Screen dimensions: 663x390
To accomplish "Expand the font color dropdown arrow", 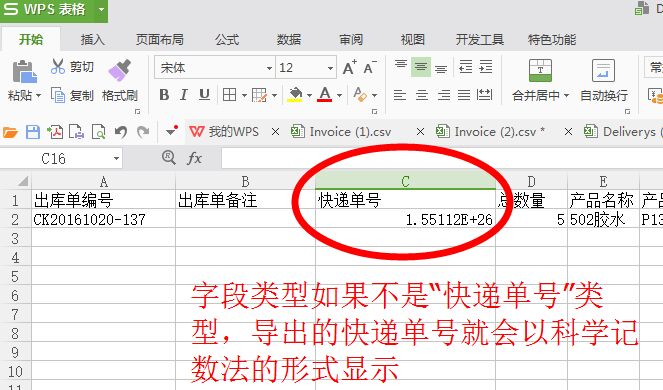I will [x=339, y=96].
